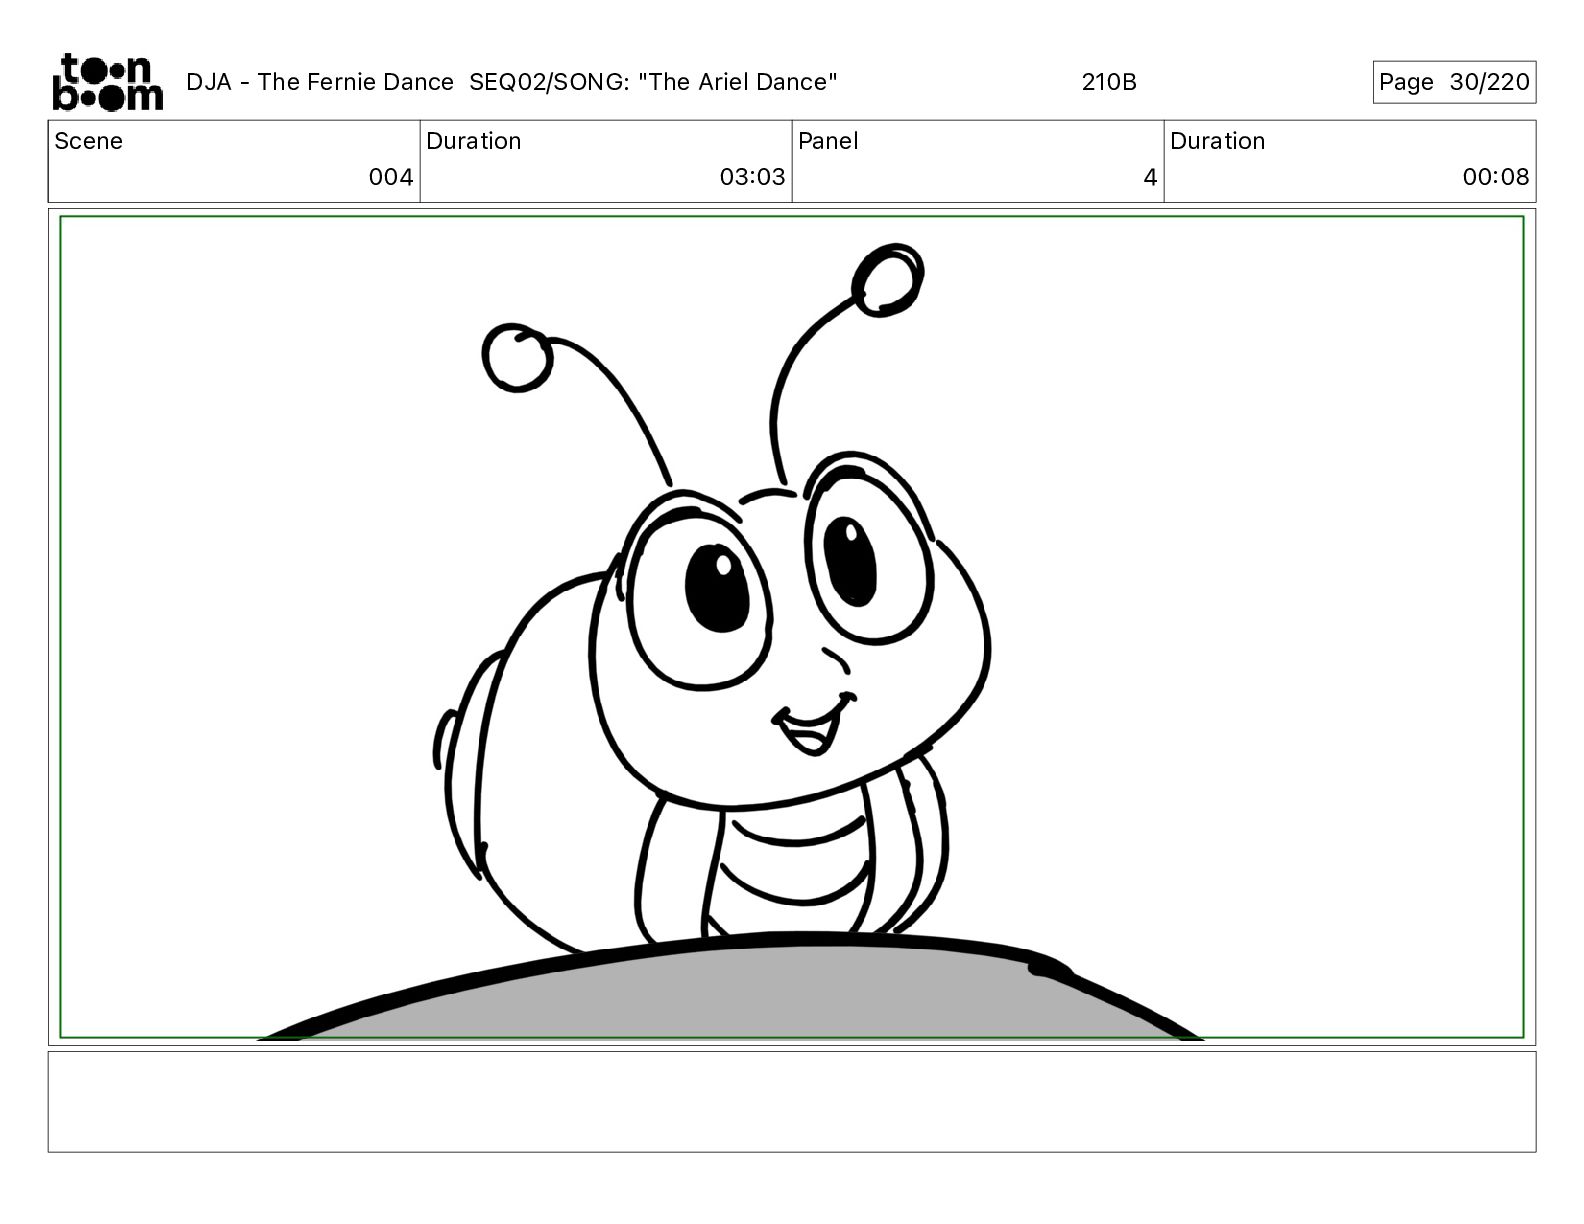Click the empty notes box below the panel

pyautogui.click(x=792, y=1101)
